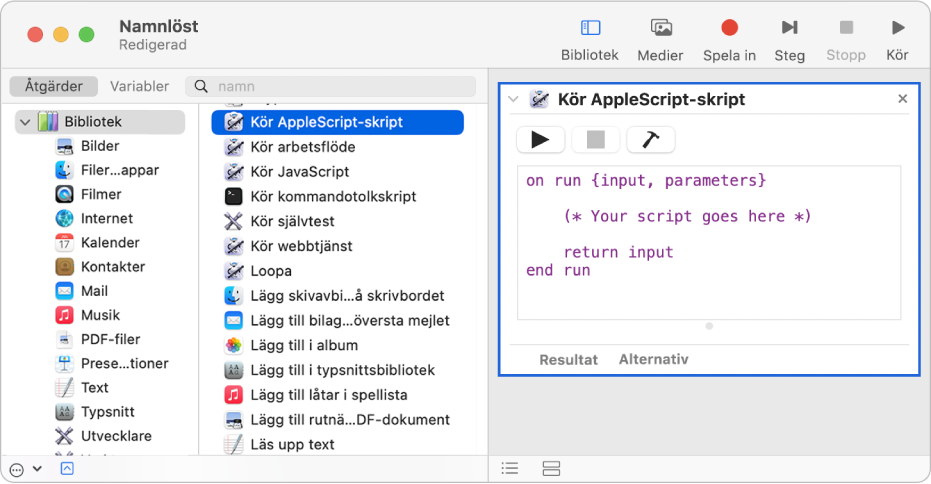Screen dimensions: 931x484
Task: Select the Kör JavaScript action
Action: tap(300, 172)
